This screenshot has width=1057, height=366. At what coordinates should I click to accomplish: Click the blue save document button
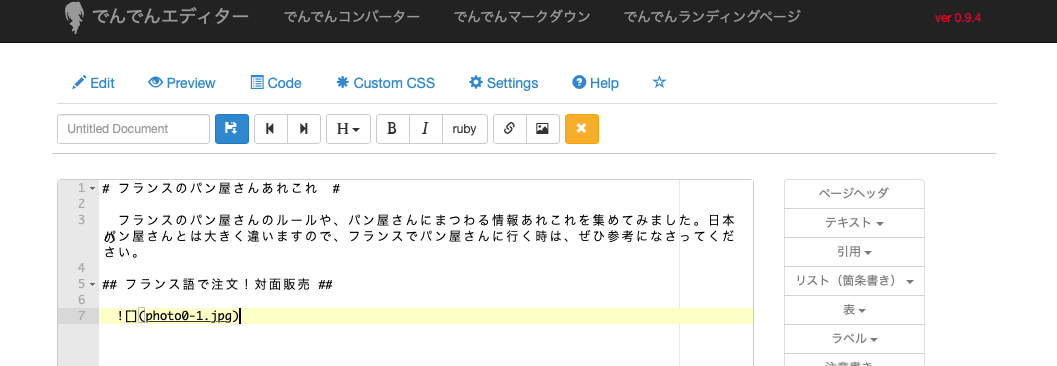(232, 129)
